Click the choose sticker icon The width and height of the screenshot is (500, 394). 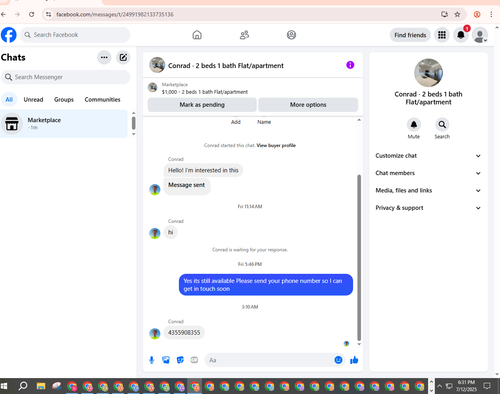coord(180,360)
